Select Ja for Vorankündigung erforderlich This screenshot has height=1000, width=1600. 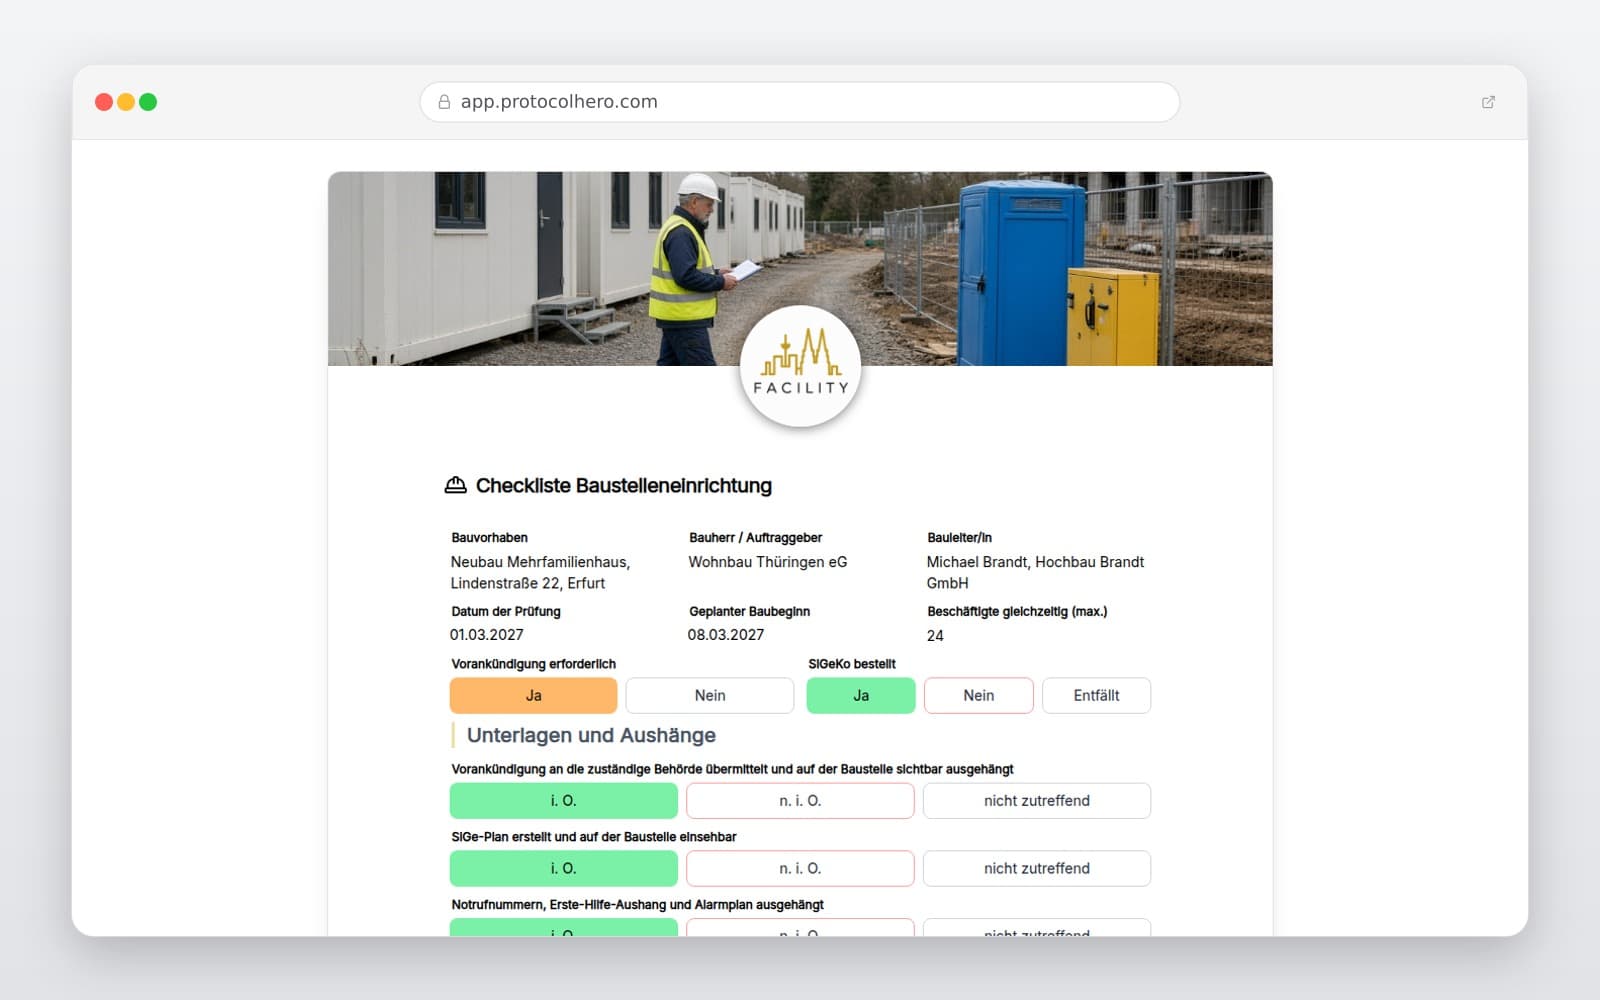click(534, 695)
